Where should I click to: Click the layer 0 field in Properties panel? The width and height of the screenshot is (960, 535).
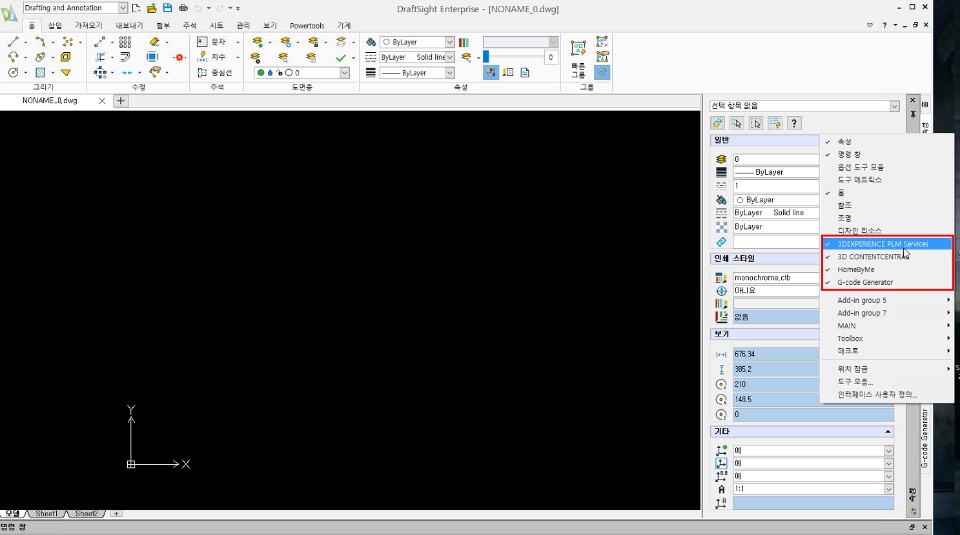tap(776, 159)
